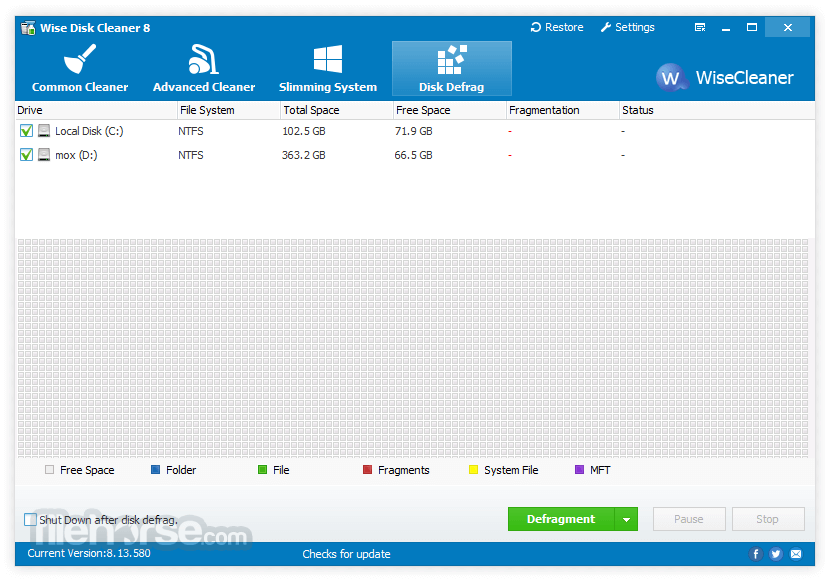This screenshot has height=581, width=828.
Task: Sort by File System column header
Action: click(229, 110)
